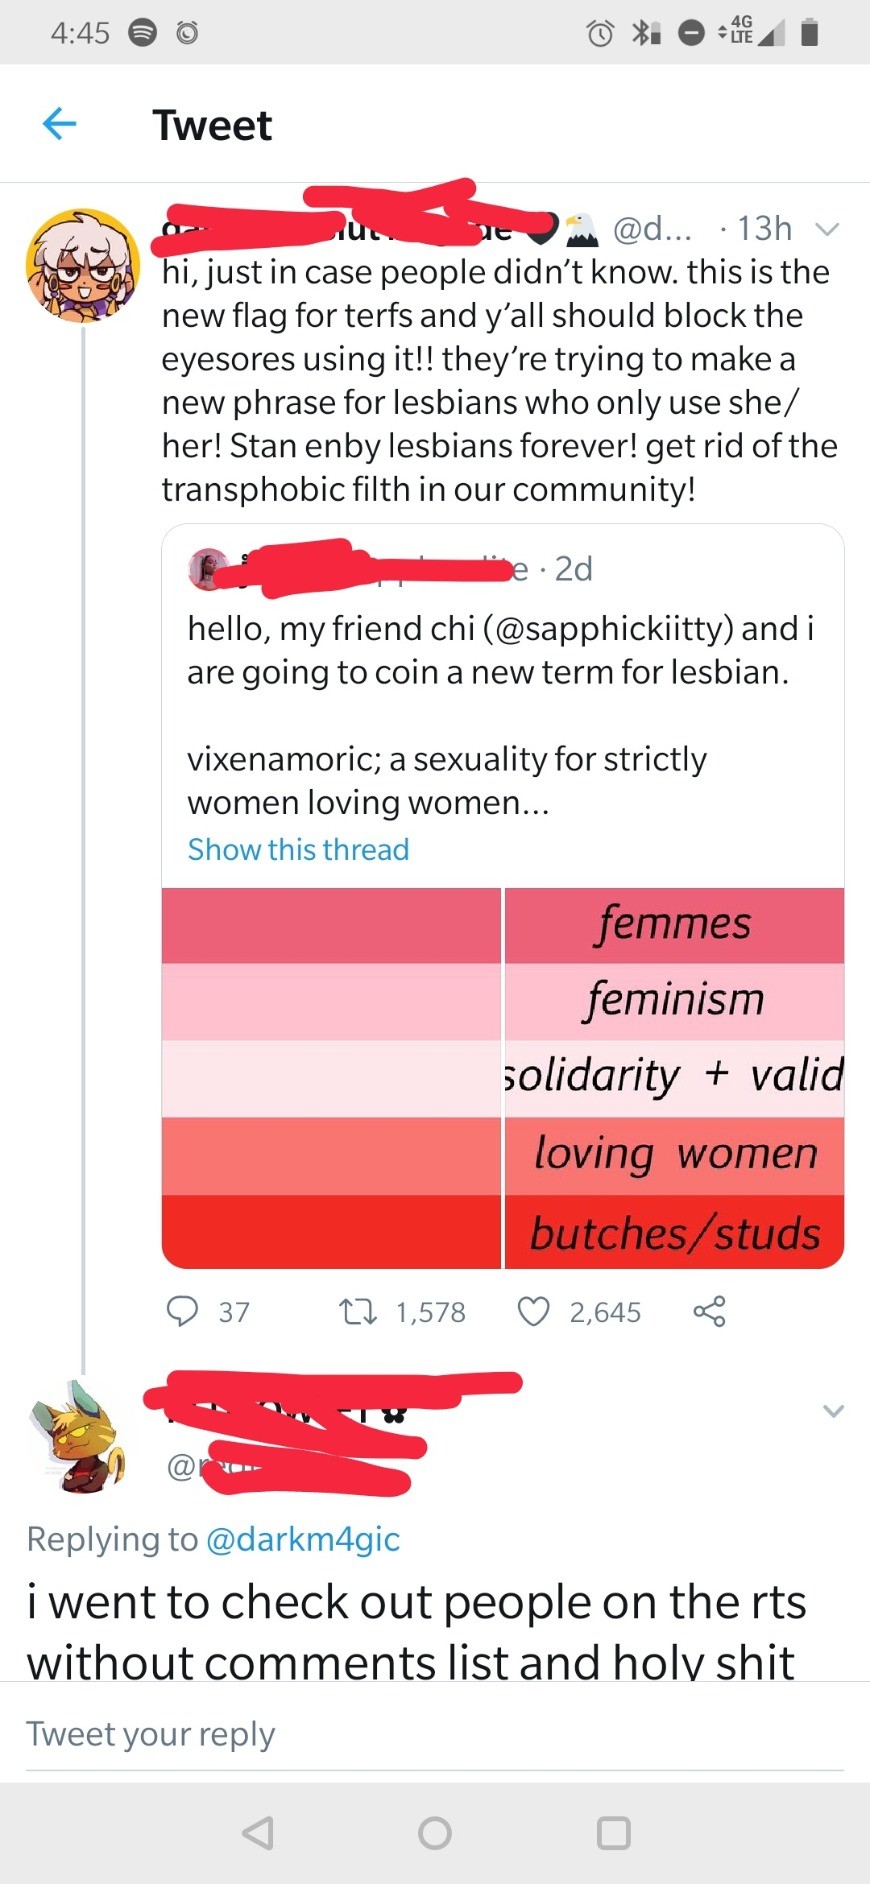Tap the back arrow icon

point(60,124)
